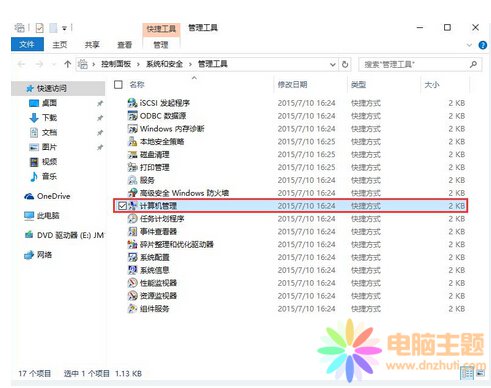The image size is (491, 388).
Task: Switch to the 查看 ribbon tab
Action: [x=124, y=45]
